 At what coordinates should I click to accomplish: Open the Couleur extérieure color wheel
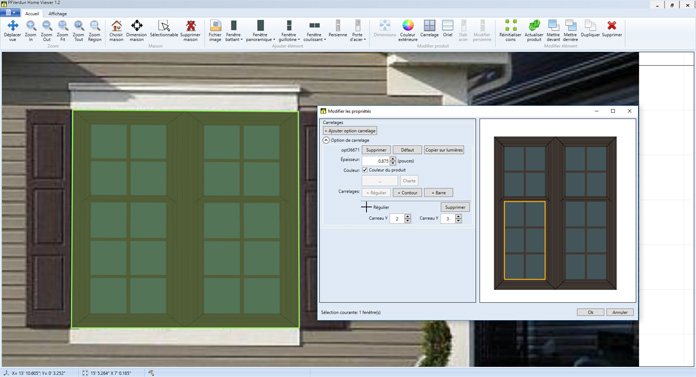tap(407, 31)
